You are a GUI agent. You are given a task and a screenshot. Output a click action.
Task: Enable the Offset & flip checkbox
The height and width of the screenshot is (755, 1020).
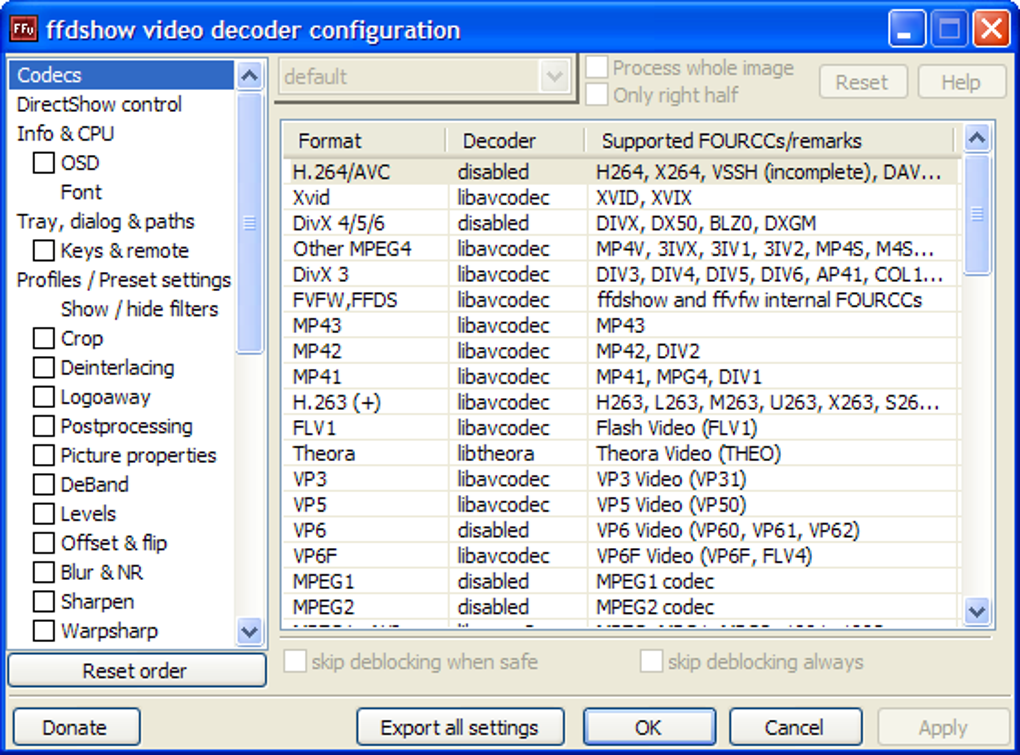[x=44, y=543]
